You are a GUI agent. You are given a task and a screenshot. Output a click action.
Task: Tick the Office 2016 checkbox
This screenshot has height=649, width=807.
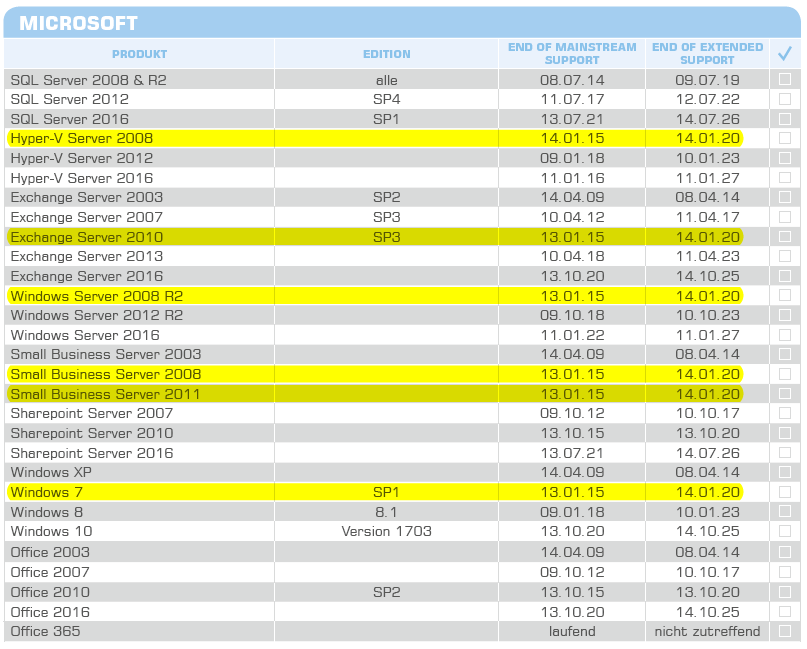click(x=785, y=611)
